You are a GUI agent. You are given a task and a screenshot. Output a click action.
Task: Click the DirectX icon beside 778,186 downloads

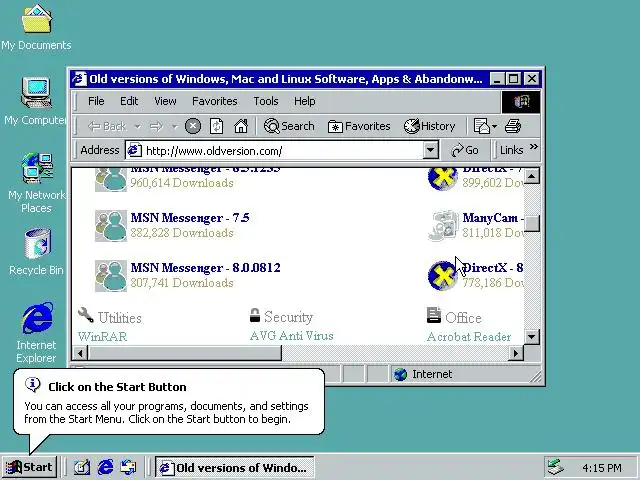443,276
